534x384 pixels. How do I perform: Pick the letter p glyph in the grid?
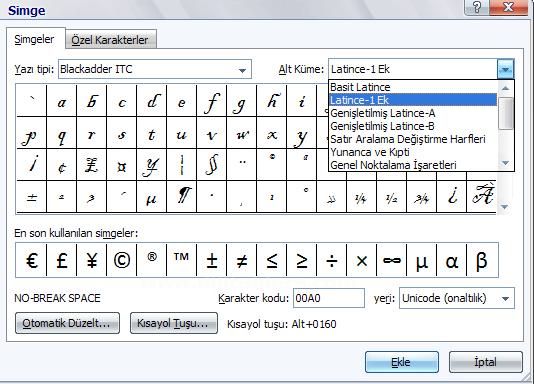click(x=32, y=133)
